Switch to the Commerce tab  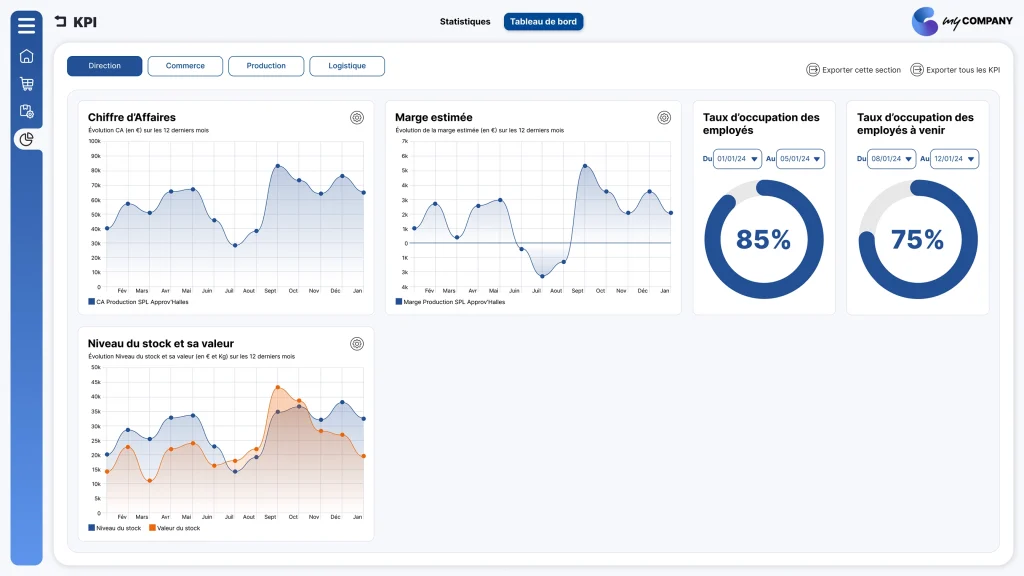pos(185,66)
